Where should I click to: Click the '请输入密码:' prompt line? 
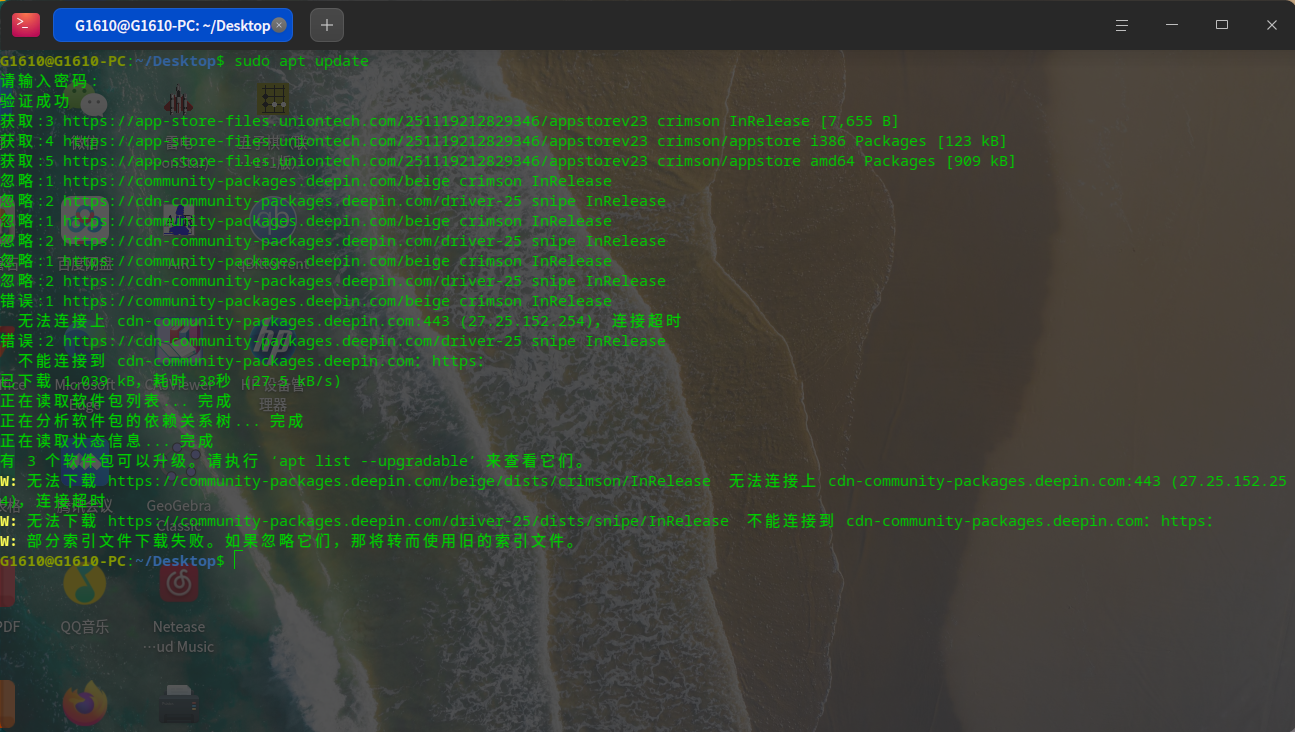50,81
